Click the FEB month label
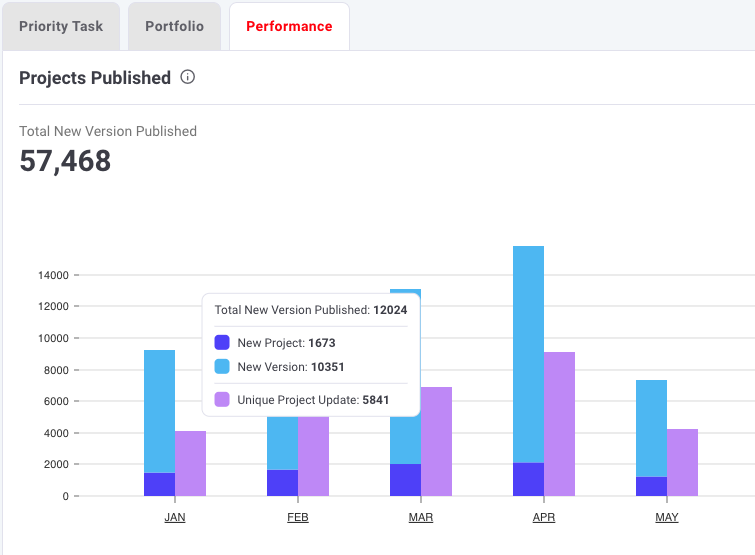755x555 pixels. [298, 518]
